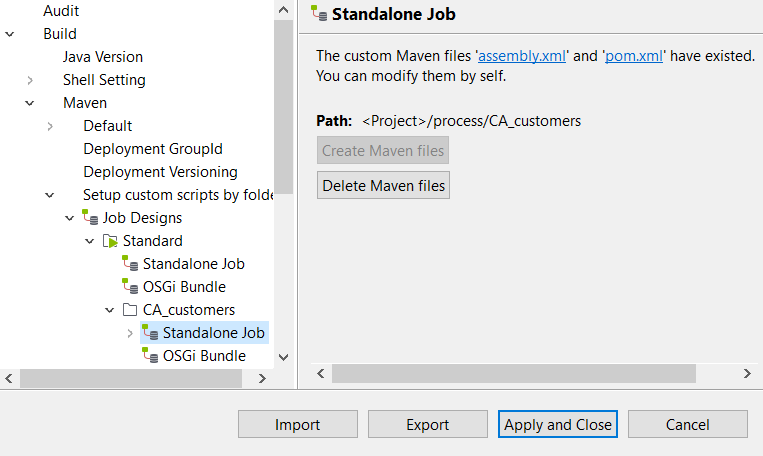
Task: Click the selected Standalone Job icon under CA_customers
Action: 151,332
